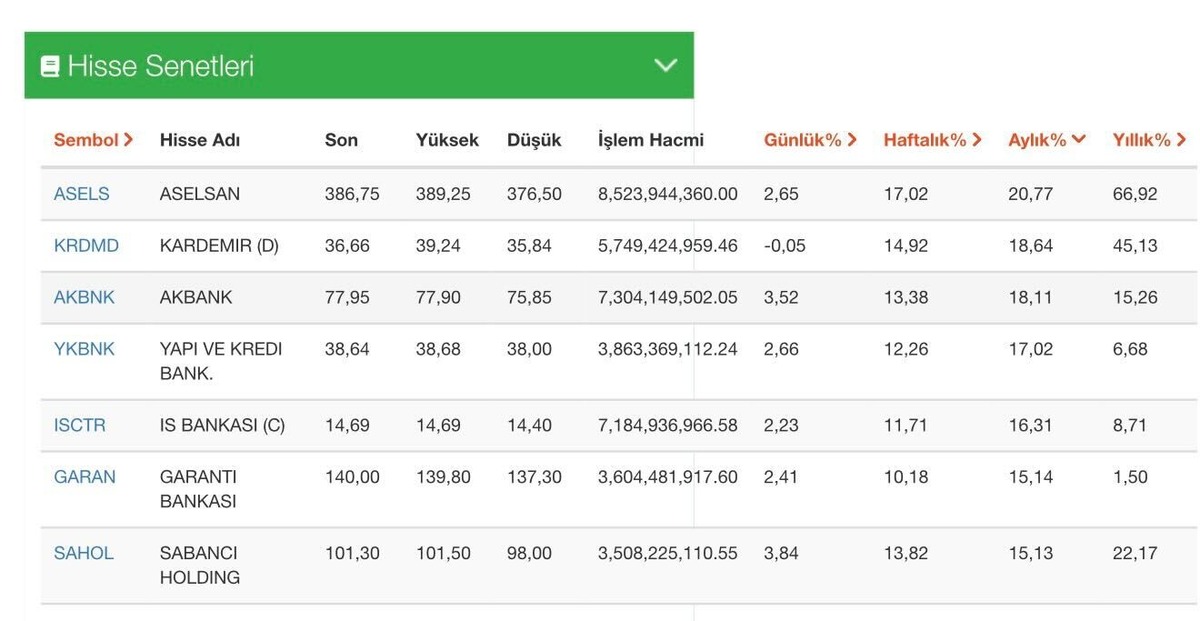
Task: Click ASELSAN low value 376,50
Action: (534, 194)
